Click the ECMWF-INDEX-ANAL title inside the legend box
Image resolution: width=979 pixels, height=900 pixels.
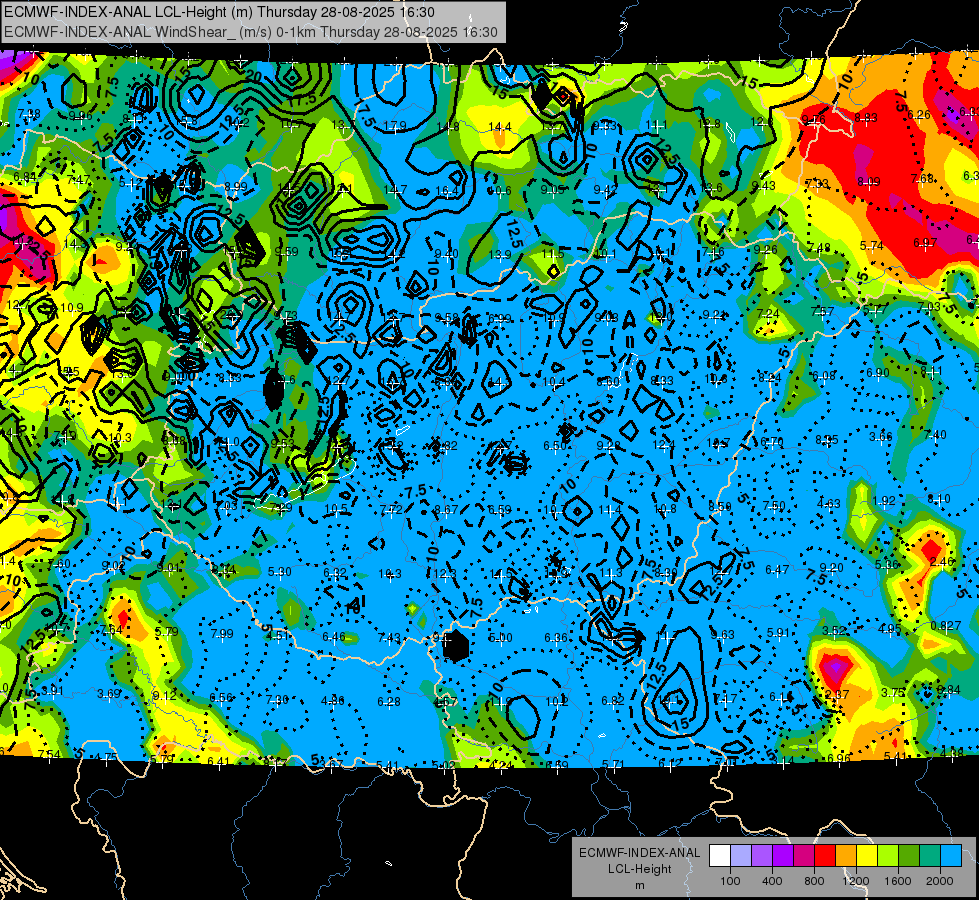[x=639, y=853]
